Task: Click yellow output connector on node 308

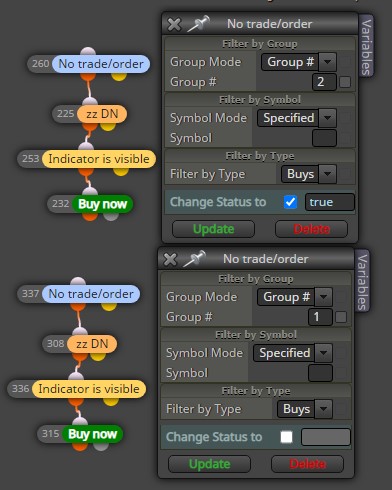Action: tap(98, 356)
